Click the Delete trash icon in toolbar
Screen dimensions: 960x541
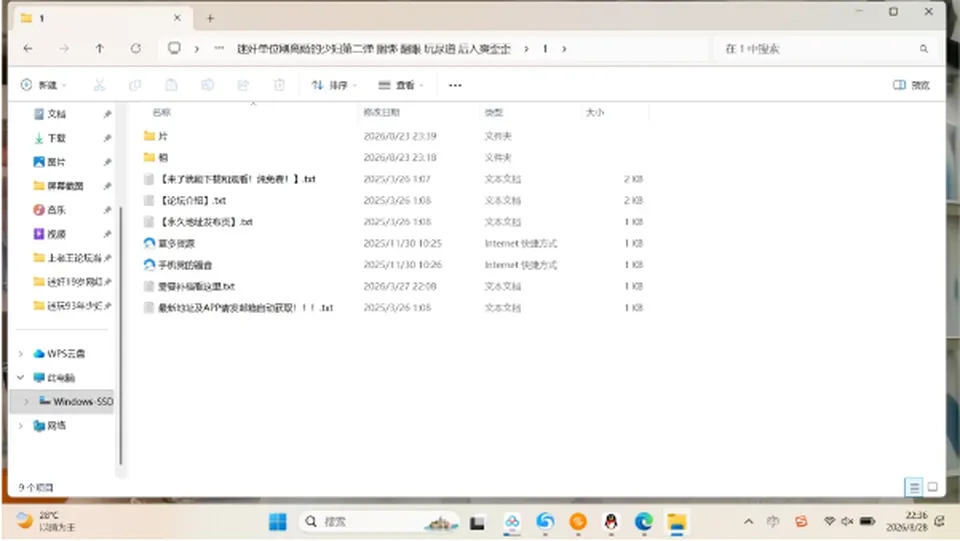pyautogui.click(x=279, y=85)
